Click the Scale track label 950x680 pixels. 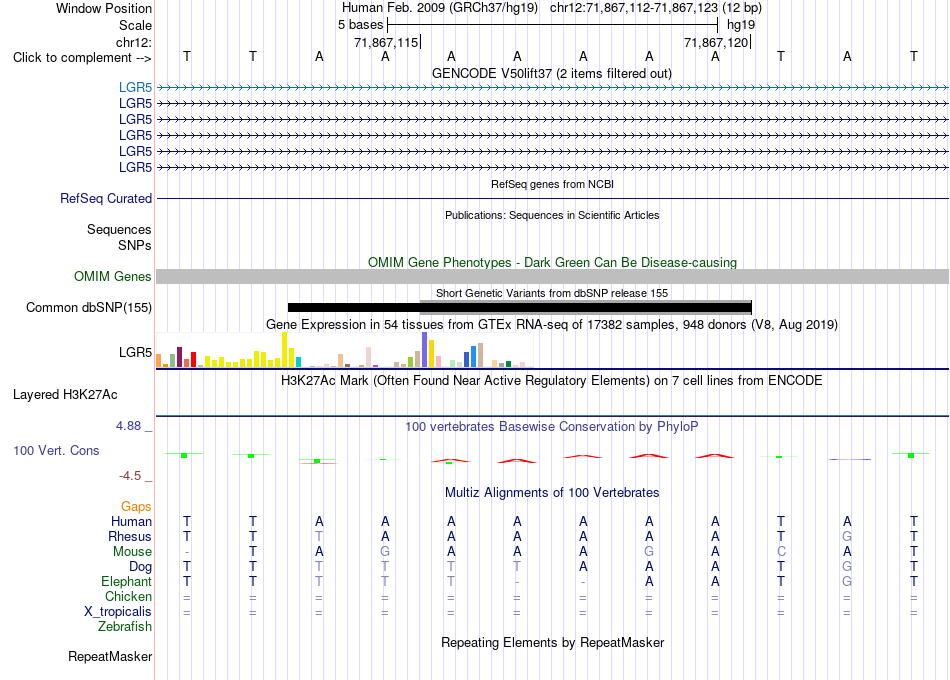(x=135, y=25)
